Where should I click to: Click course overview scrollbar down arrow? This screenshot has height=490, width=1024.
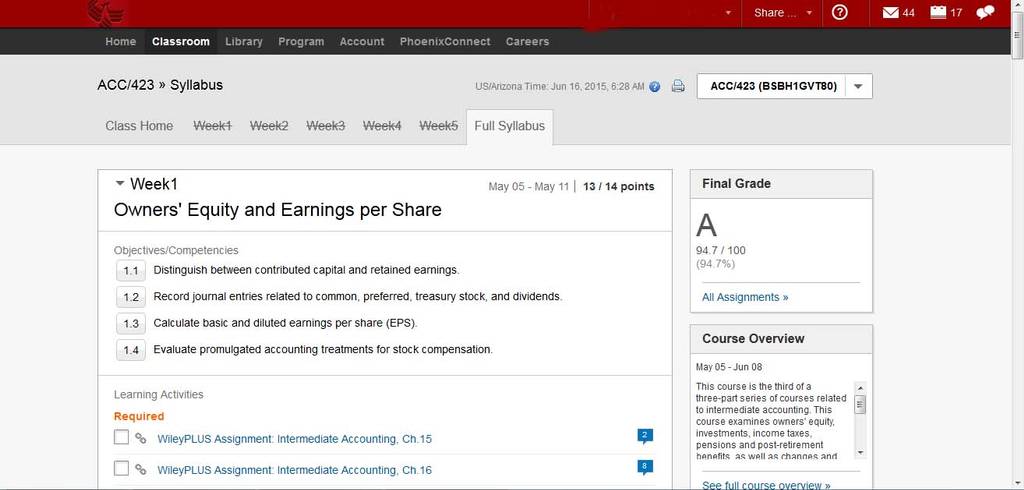coord(860,453)
